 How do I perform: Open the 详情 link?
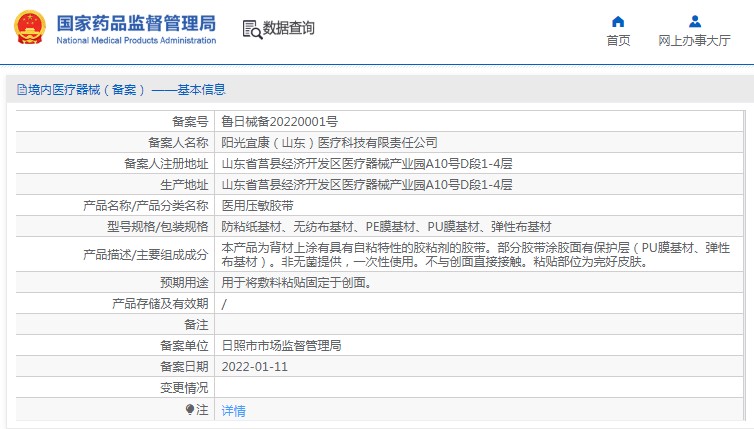[x=234, y=411]
